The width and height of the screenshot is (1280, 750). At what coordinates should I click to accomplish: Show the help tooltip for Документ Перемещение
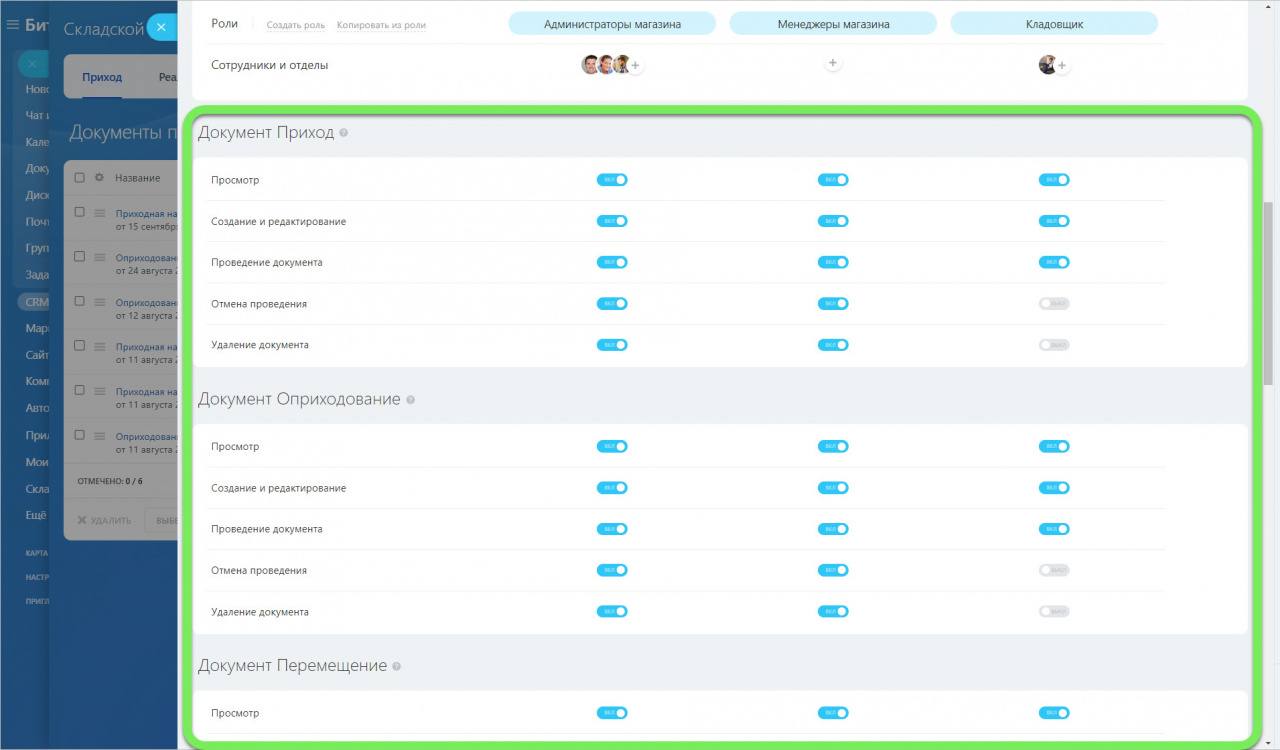(397, 667)
